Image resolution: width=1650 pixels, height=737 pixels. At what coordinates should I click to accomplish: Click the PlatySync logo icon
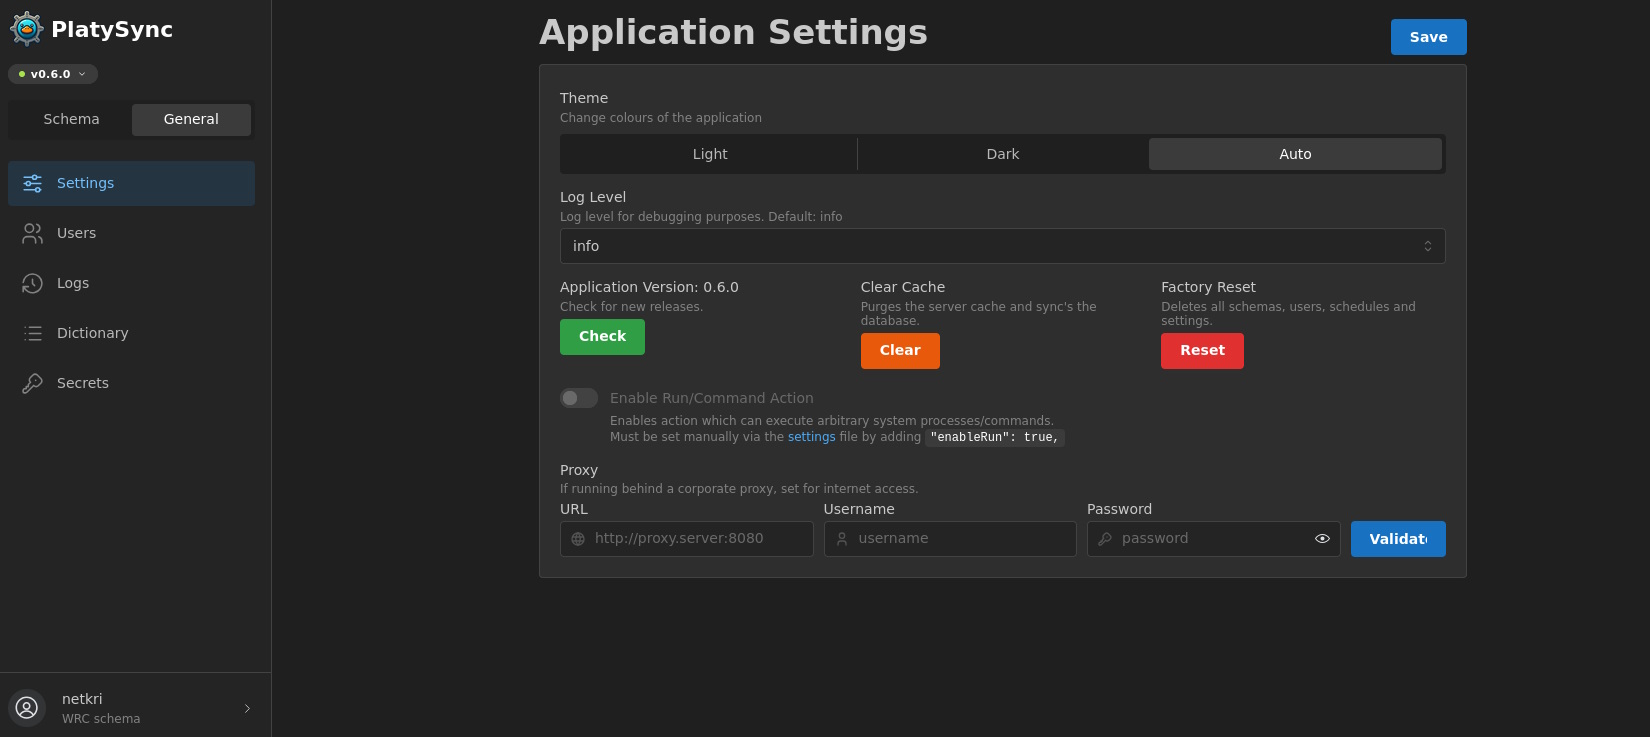click(27, 29)
